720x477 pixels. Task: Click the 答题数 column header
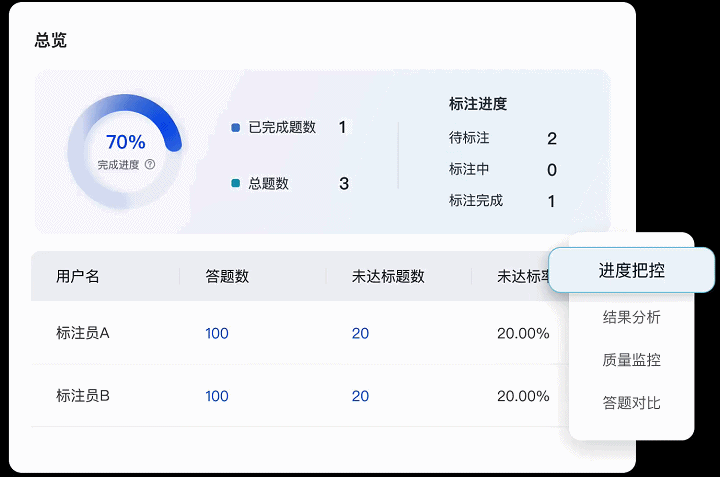[x=227, y=276]
